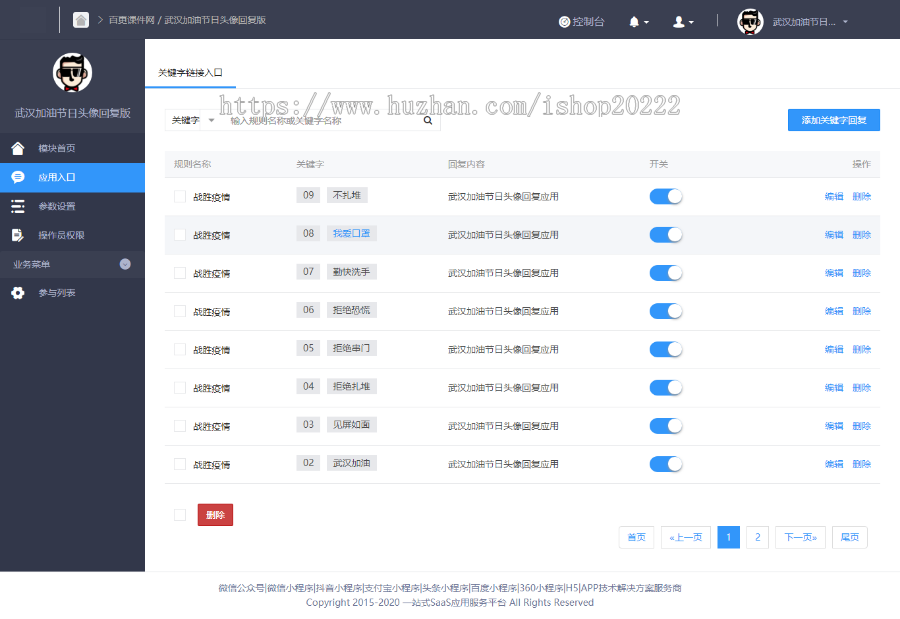900x619 pixels.
Task: Click the 武汉加油 keyword tag
Action: click(351, 463)
